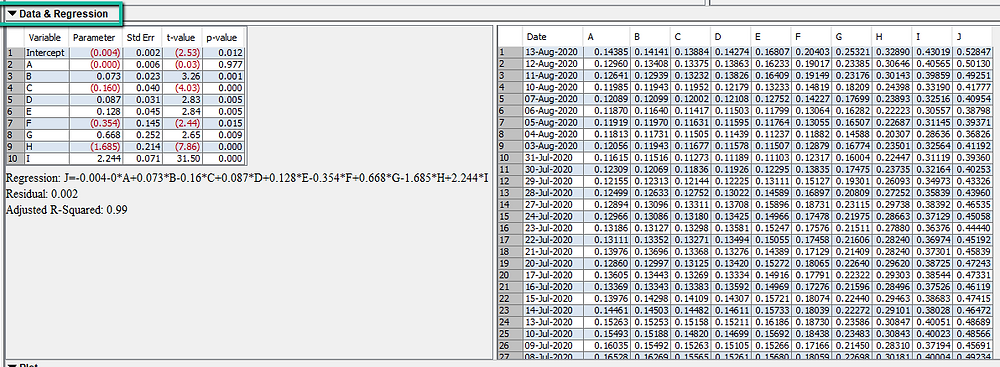Click the regression equation text
The height and width of the screenshot is (367, 1000).
coord(247,177)
